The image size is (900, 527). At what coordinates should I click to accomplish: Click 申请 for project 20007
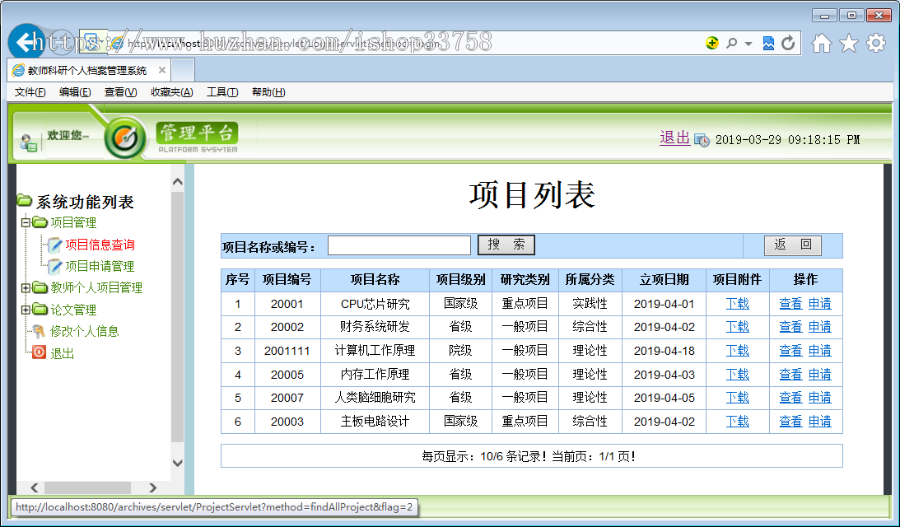click(820, 398)
